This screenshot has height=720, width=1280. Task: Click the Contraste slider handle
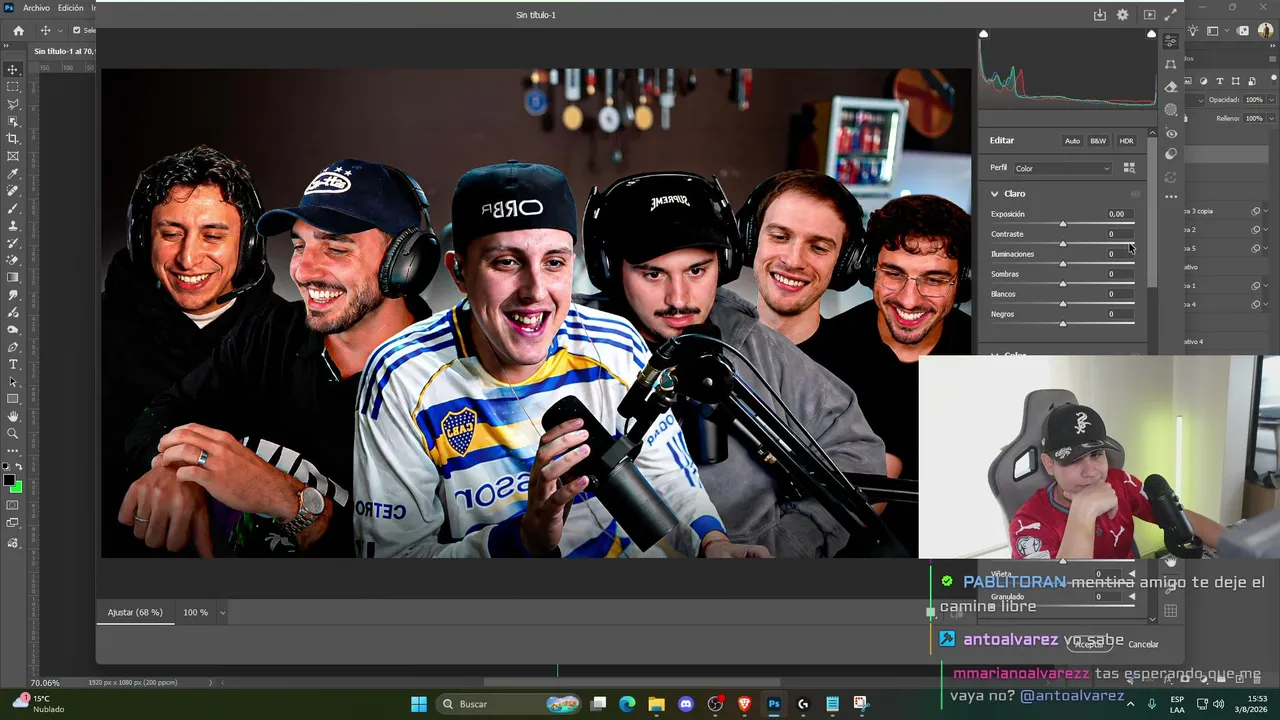[x=1063, y=243]
